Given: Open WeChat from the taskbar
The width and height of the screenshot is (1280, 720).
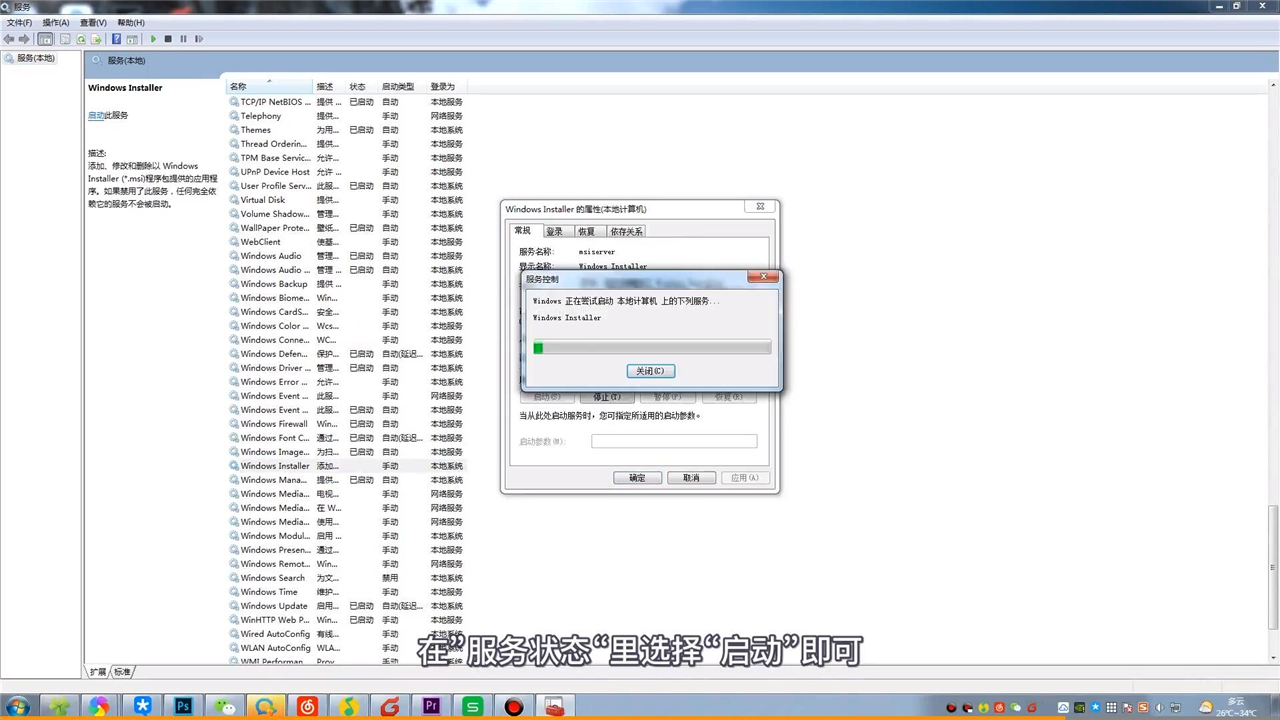Looking at the screenshot, I should pyautogui.click(x=224, y=707).
